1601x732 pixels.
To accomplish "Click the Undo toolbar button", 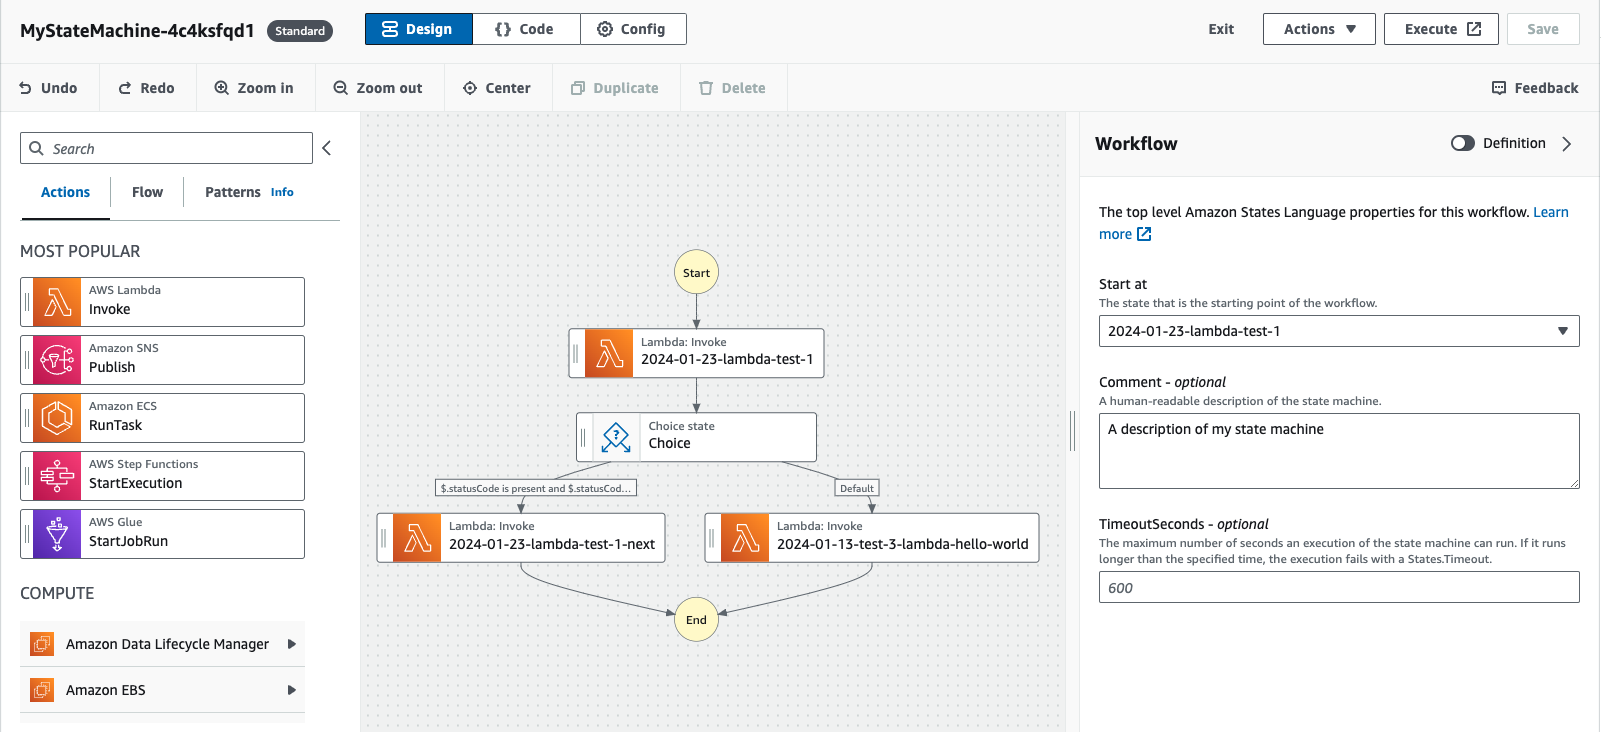I will tap(48, 88).
